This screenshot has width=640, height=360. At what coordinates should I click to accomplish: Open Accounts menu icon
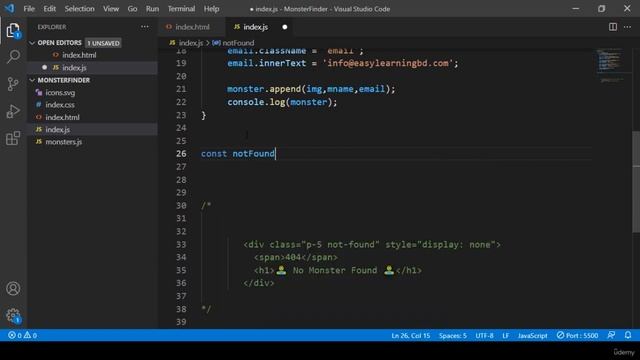13,289
